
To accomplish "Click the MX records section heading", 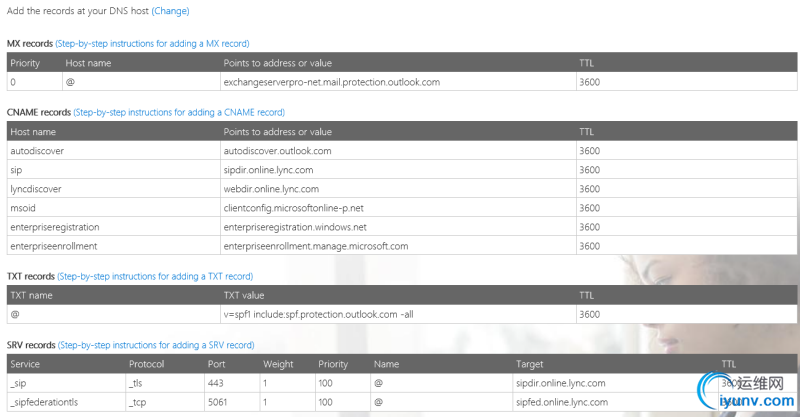I will (30, 43).
